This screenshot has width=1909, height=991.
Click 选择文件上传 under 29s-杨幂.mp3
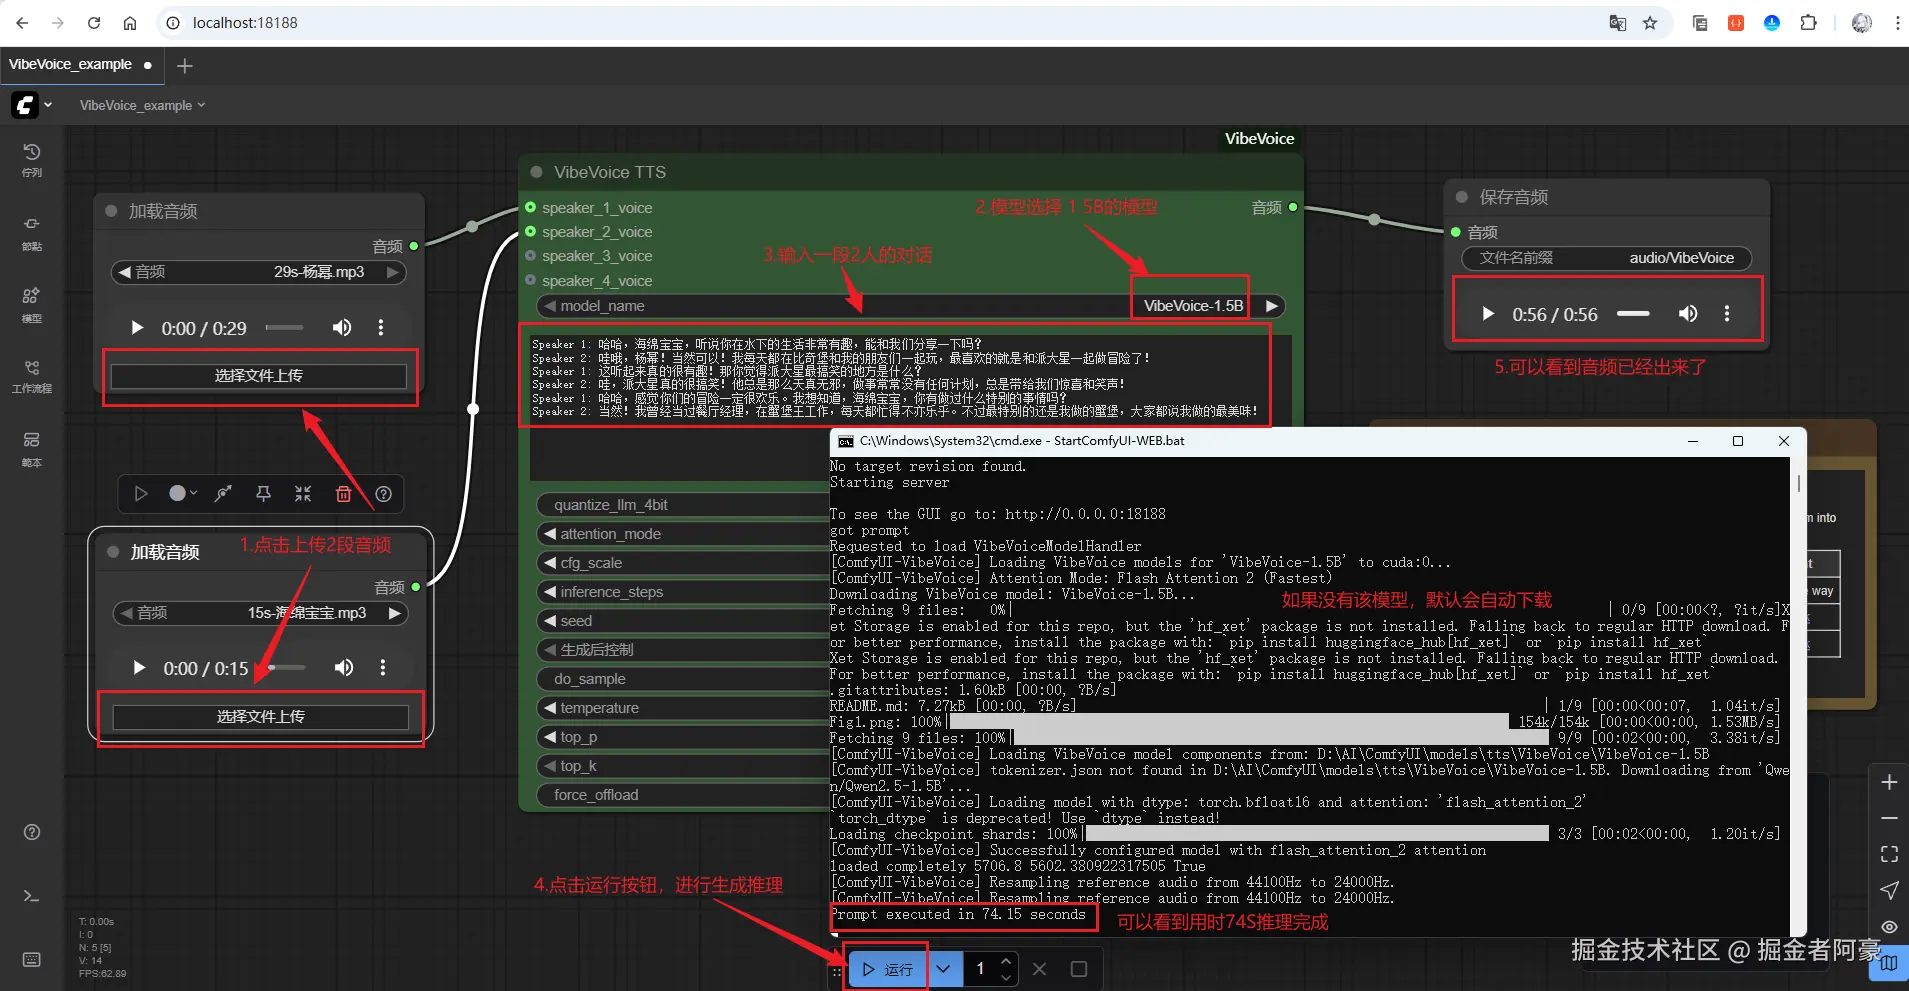[x=259, y=376]
